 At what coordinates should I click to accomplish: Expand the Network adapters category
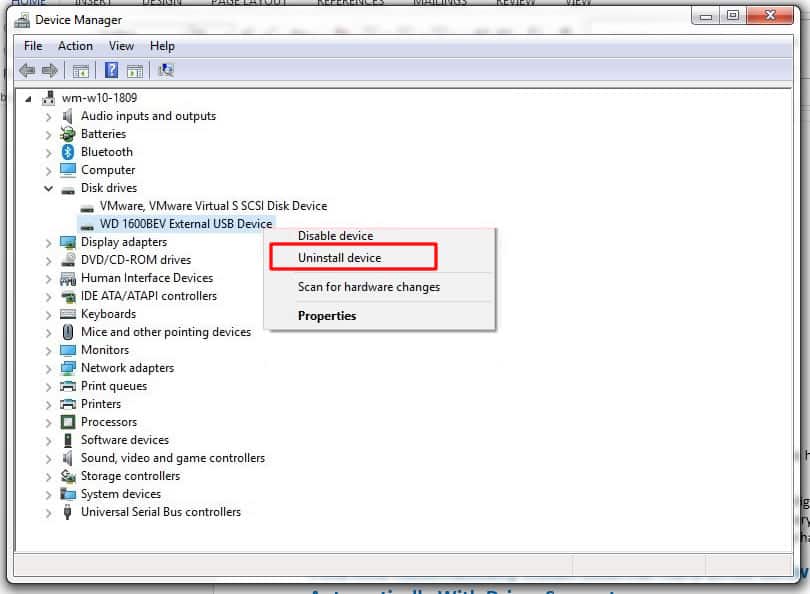48,368
